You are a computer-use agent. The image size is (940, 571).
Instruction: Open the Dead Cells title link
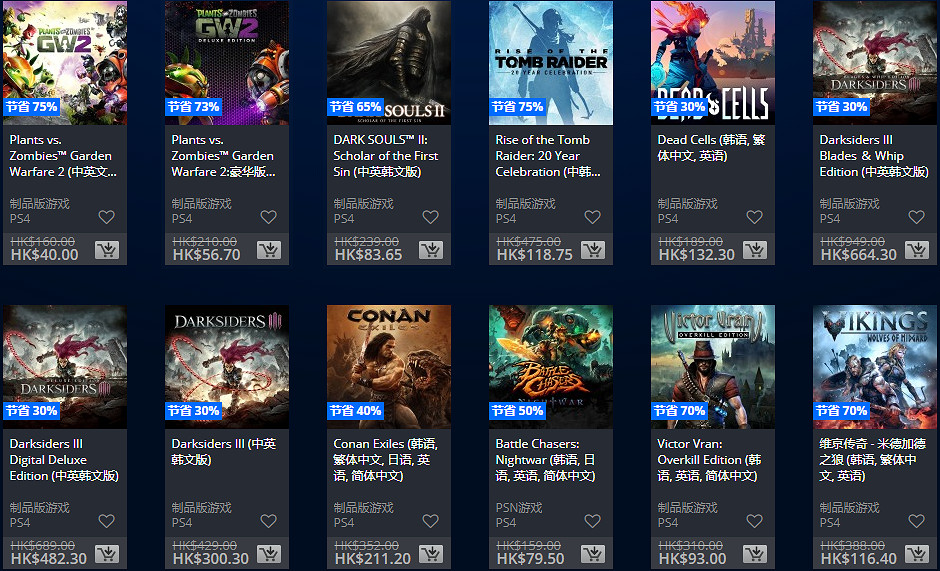711,148
